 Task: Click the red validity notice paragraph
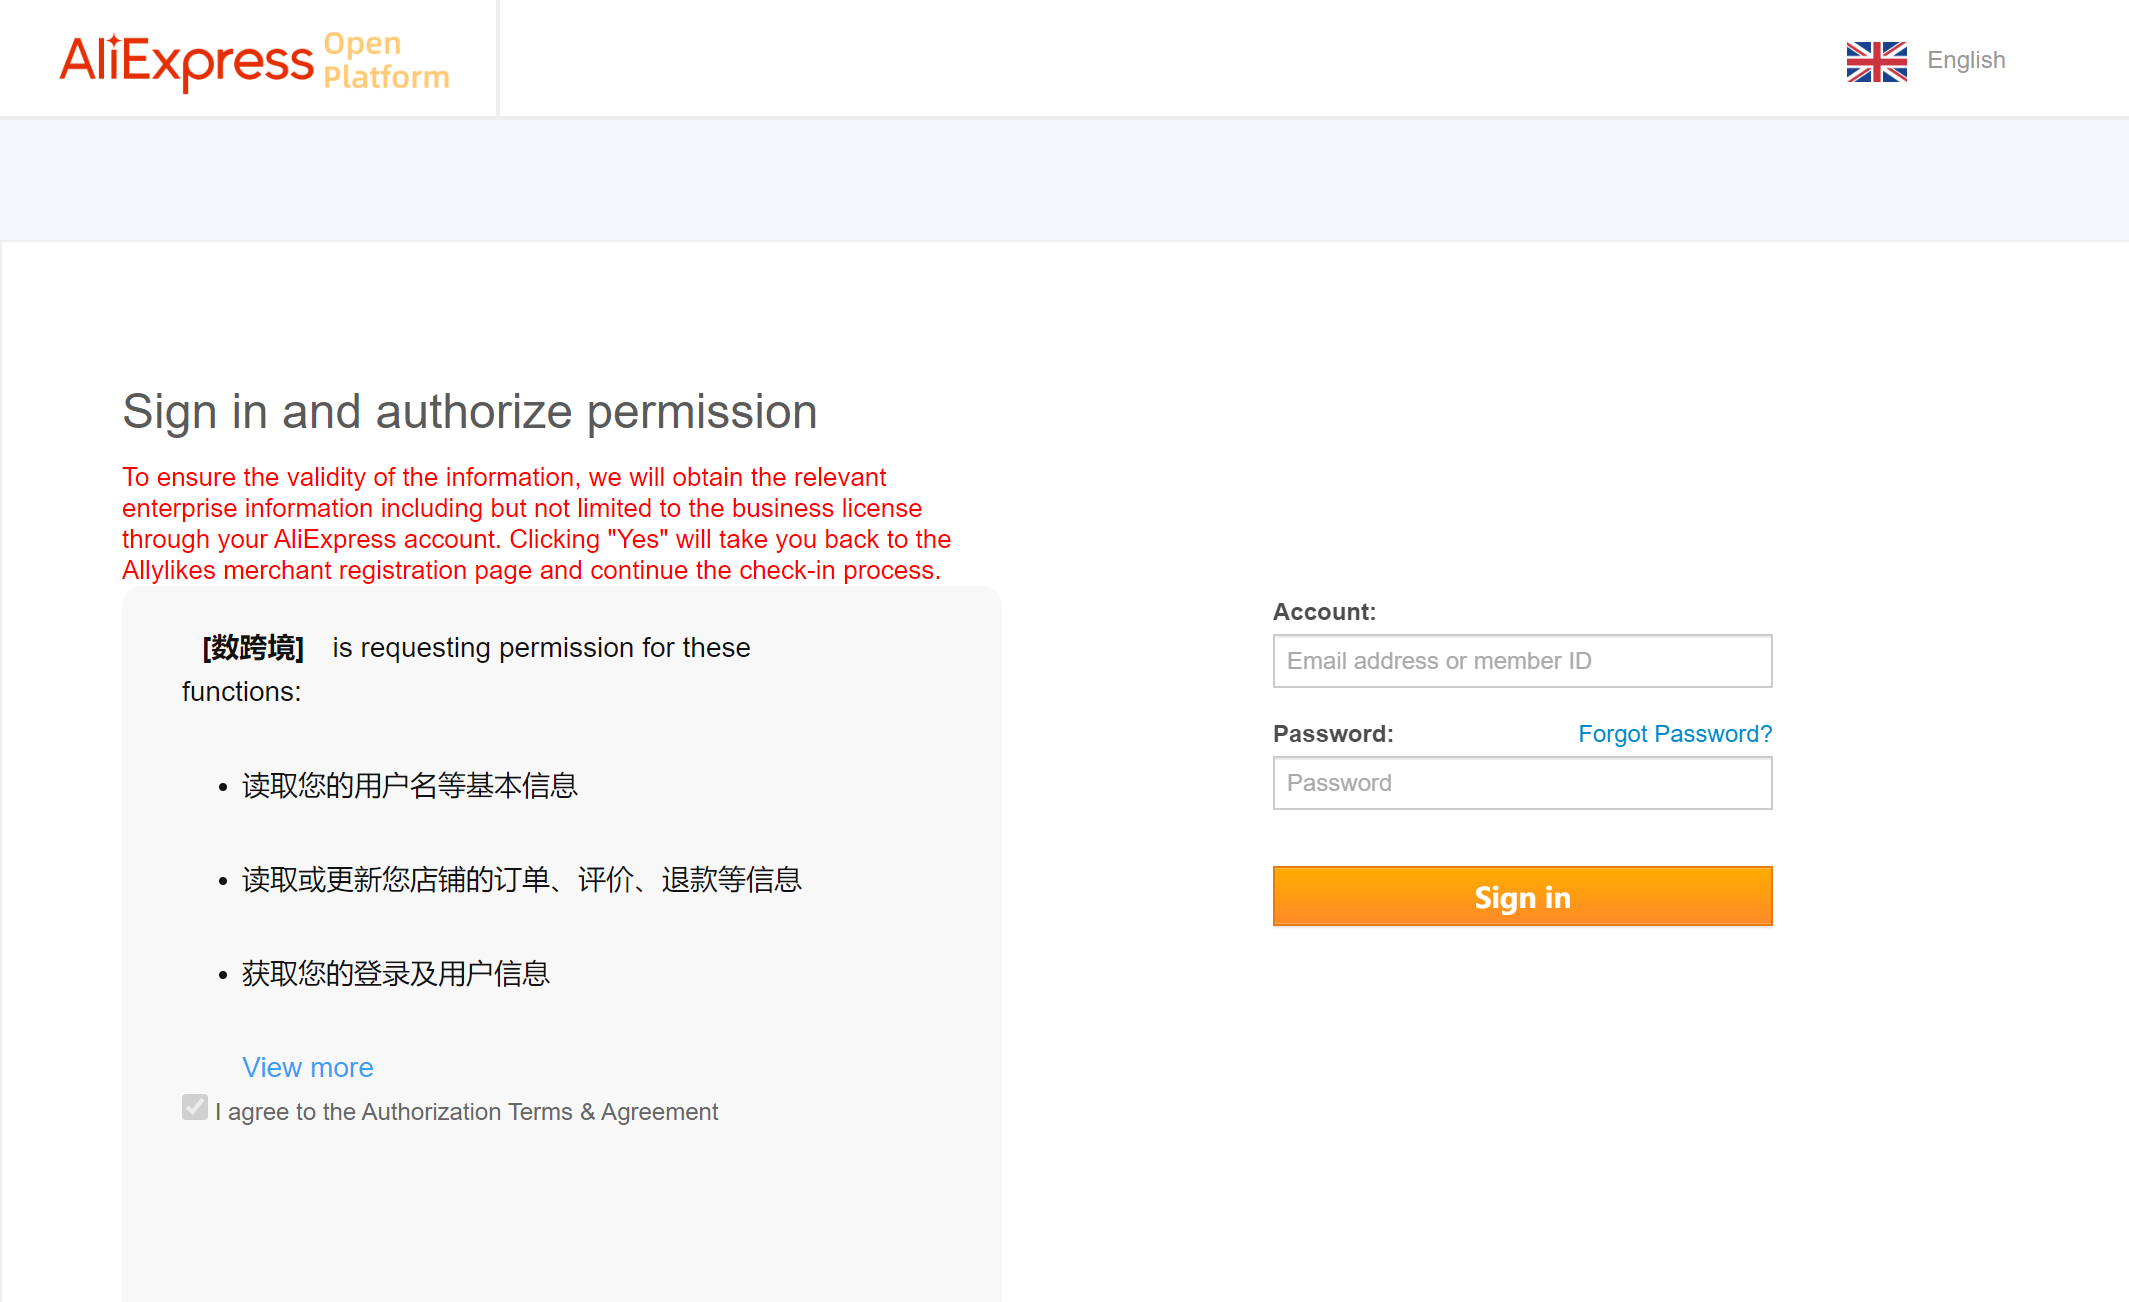[537, 523]
